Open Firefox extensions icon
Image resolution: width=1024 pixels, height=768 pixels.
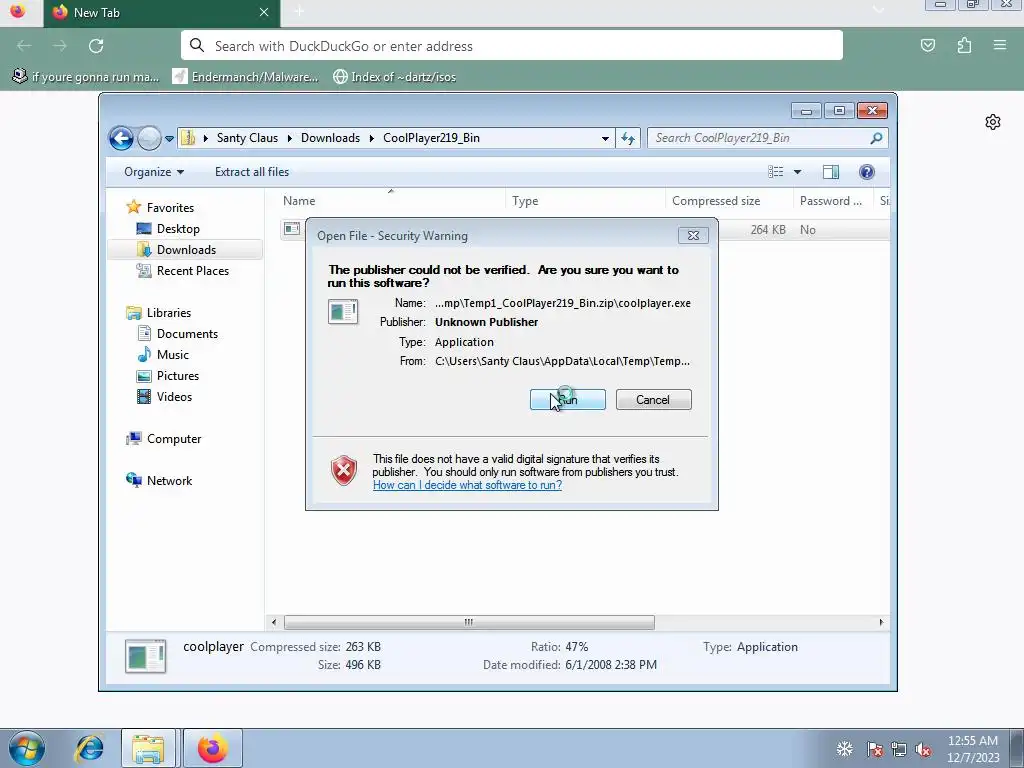964,45
